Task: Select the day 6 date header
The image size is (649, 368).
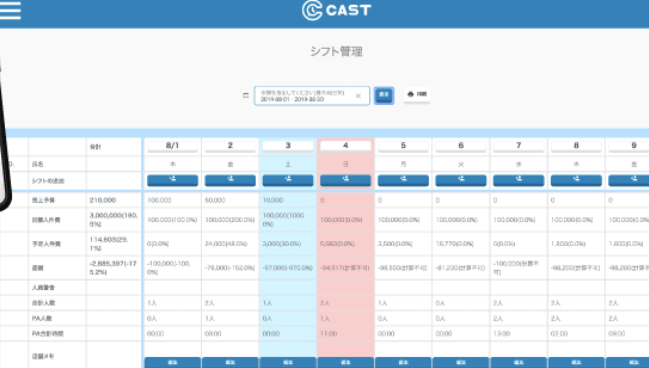Action: click(x=461, y=146)
